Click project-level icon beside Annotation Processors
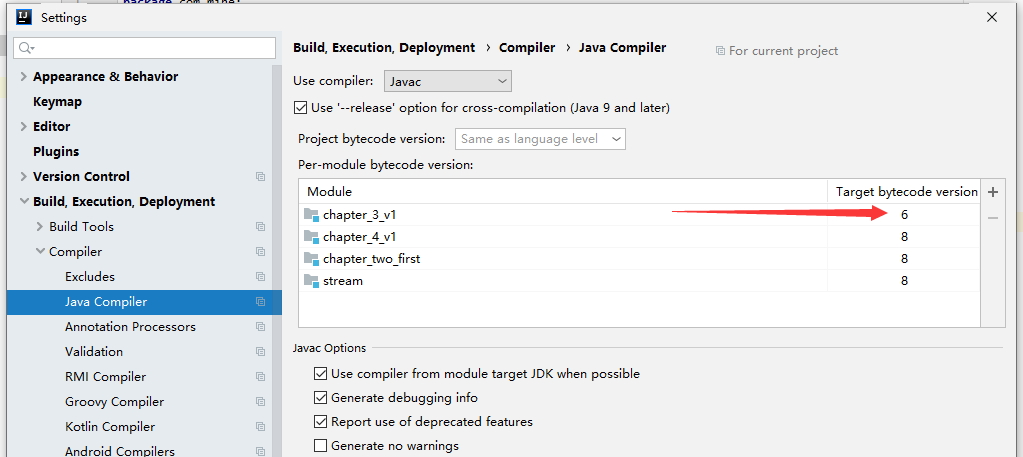This screenshot has height=457, width=1023. (x=260, y=327)
